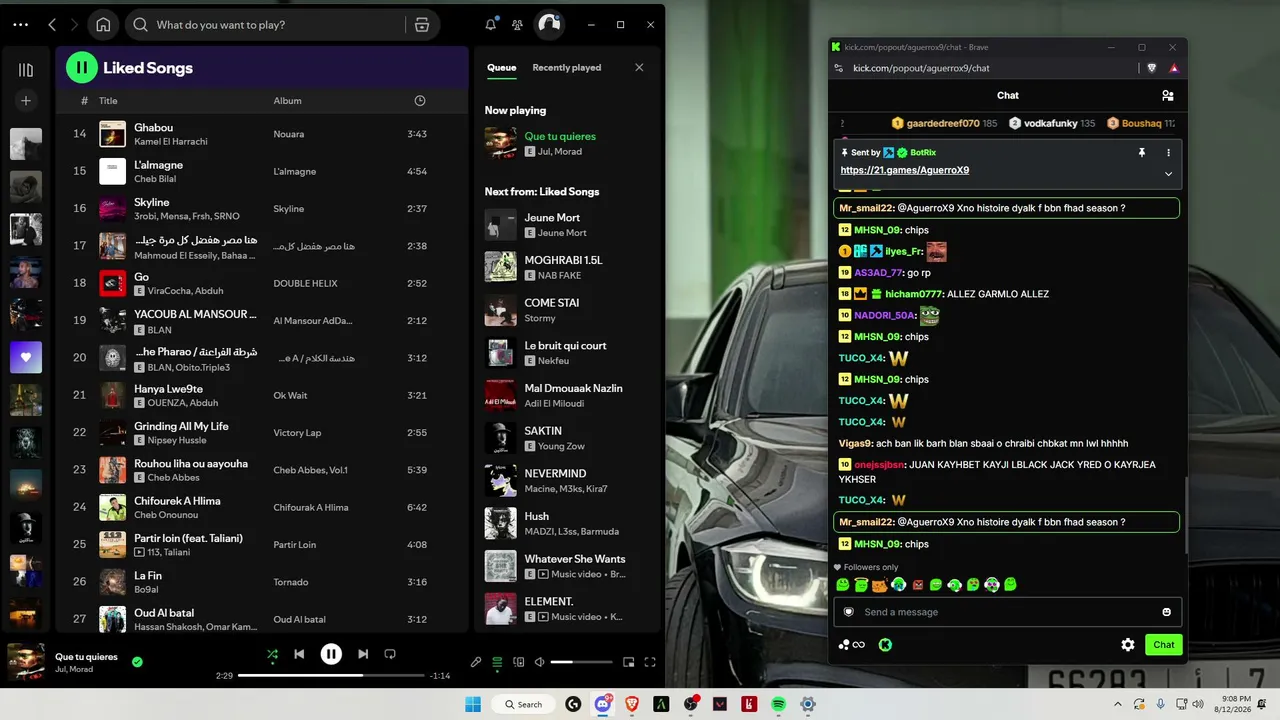This screenshot has height=720, width=1280.
Task: Open the lyrics microphone icon in player bar
Action: coord(476,662)
